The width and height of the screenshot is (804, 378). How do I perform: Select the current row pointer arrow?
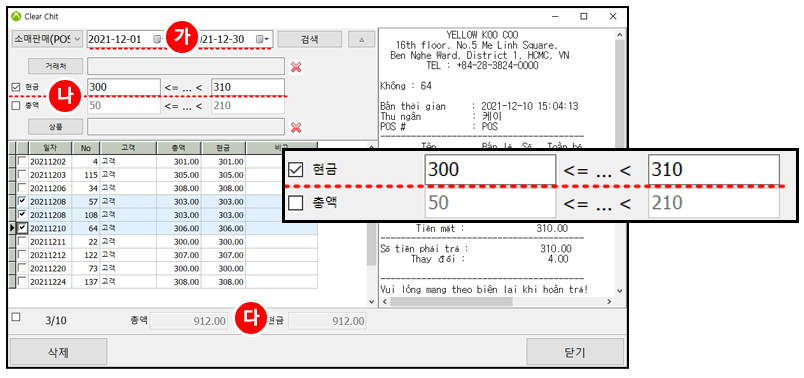pos(12,228)
